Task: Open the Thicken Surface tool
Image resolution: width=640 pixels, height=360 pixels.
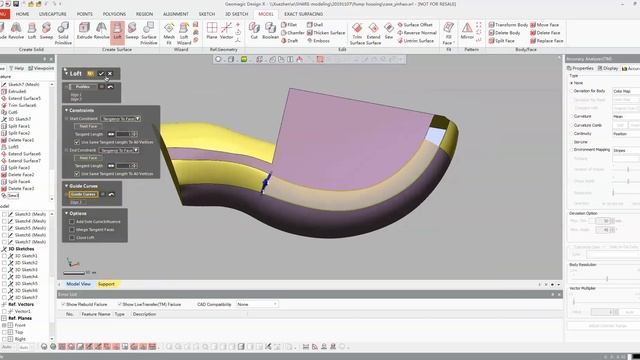Action: (x=326, y=33)
